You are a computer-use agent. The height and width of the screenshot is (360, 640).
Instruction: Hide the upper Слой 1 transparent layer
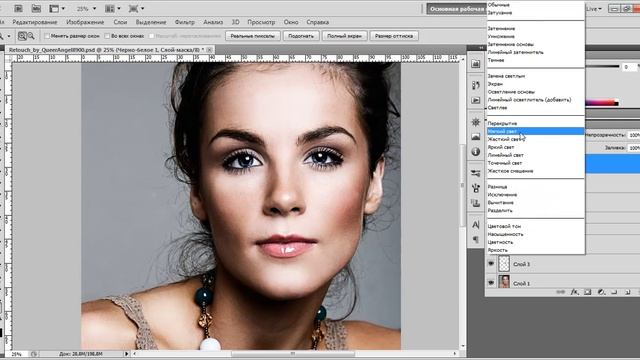tap(491, 264)
